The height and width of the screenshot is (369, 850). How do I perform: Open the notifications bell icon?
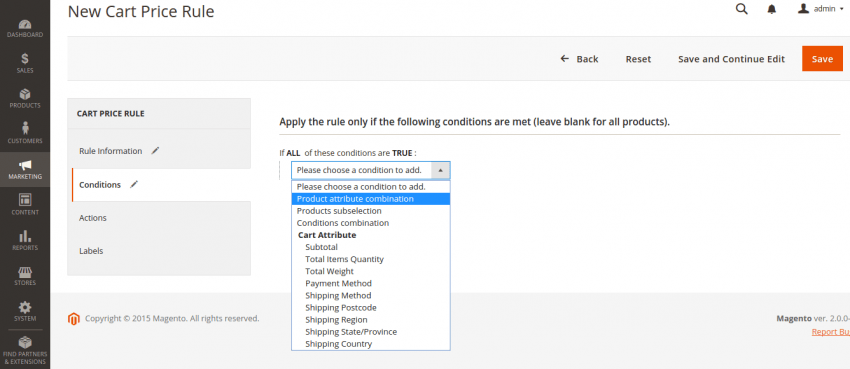(772, 9)
